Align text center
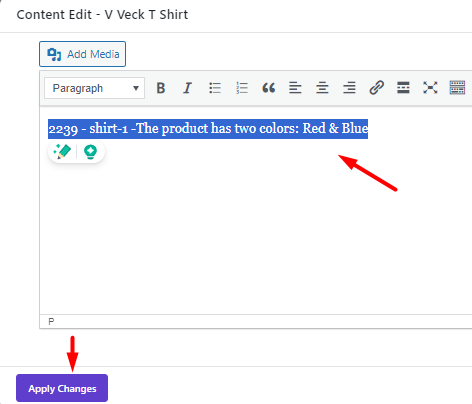The height and width of the screenshot is (404, 472). (x=322, y=88)
